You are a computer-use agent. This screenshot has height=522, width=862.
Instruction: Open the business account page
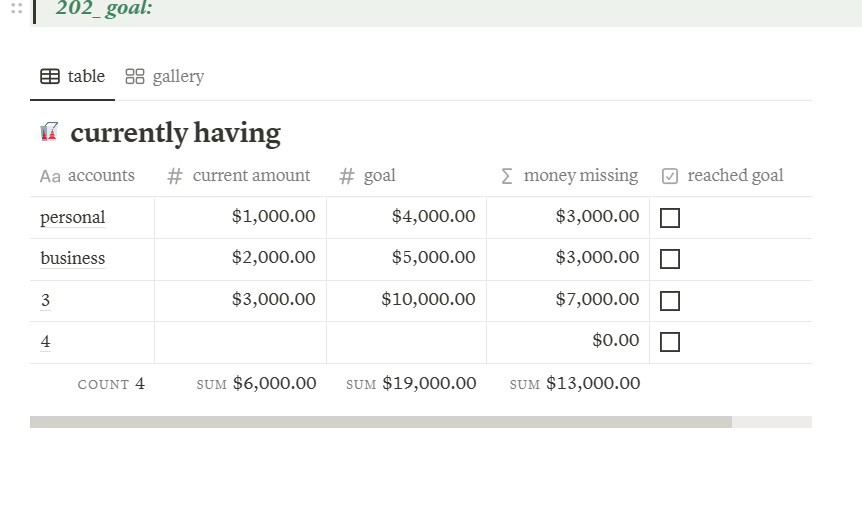[x=72, y=259]
